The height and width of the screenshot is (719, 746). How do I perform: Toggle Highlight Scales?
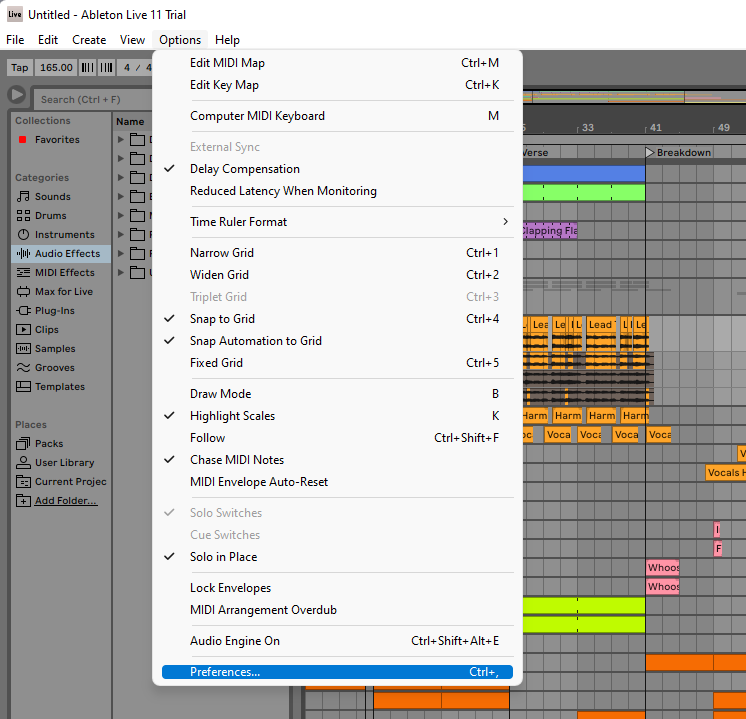point(337,416)
